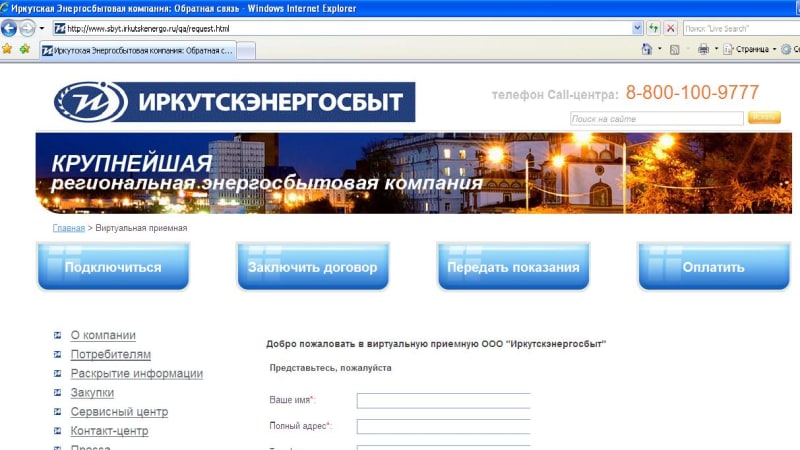800x450 pixels.
Task: Open a new blank tab
Action: (246, 51)
